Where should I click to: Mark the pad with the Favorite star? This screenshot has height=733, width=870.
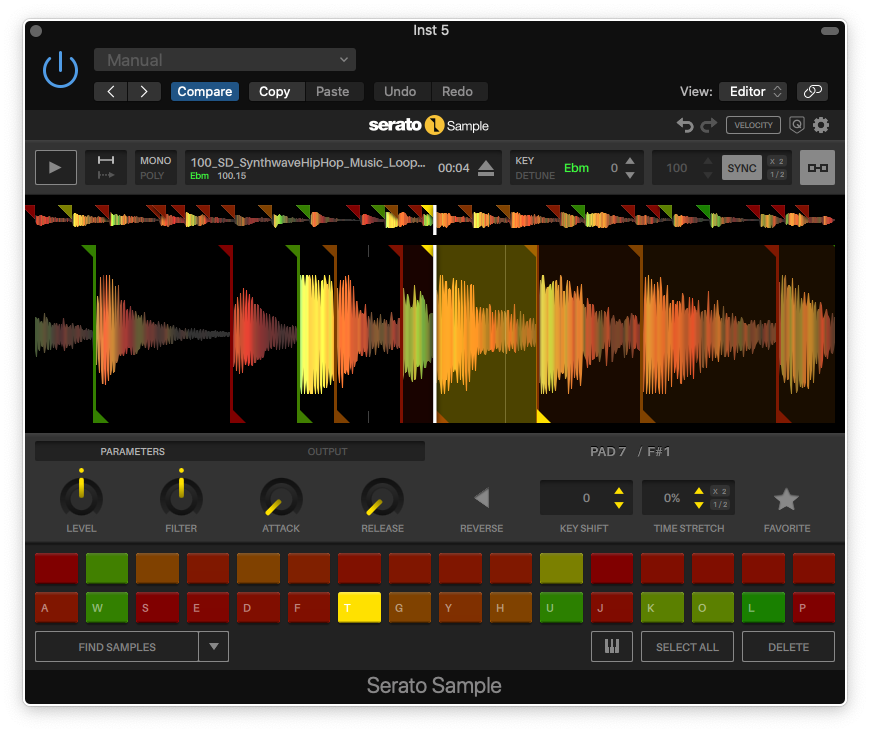[786, 499]
